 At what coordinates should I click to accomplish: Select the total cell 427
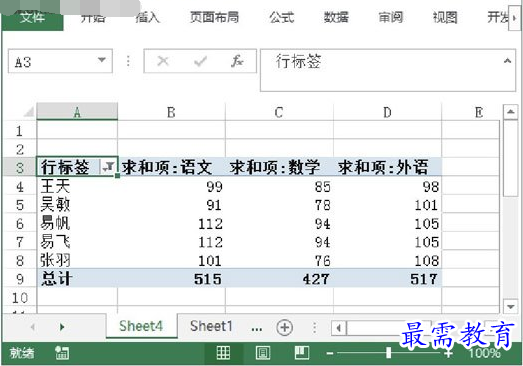coord(279,279)
